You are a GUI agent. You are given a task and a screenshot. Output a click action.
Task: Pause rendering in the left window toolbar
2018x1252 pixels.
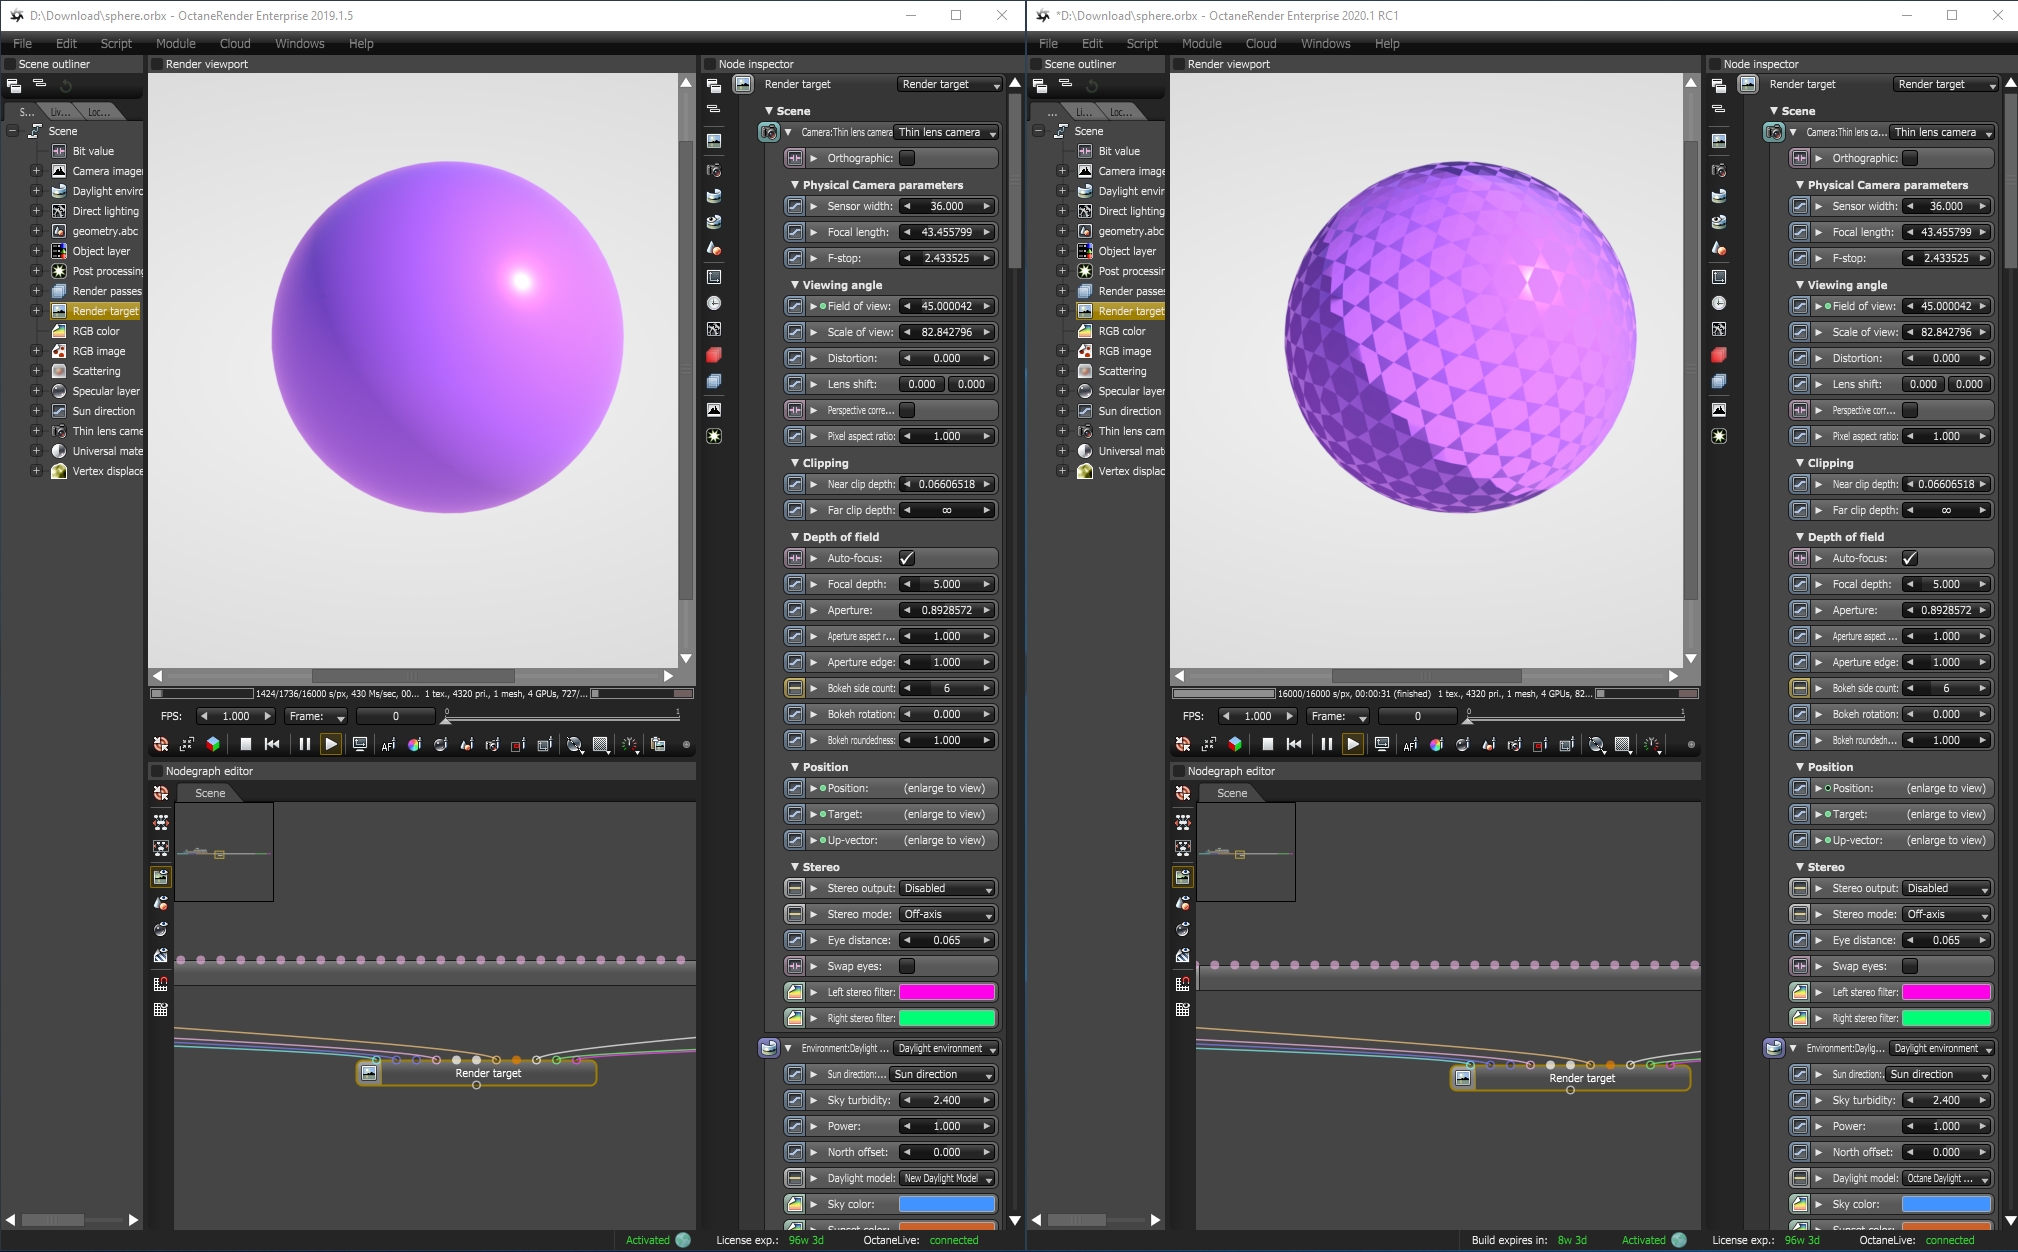pos(304,744)
